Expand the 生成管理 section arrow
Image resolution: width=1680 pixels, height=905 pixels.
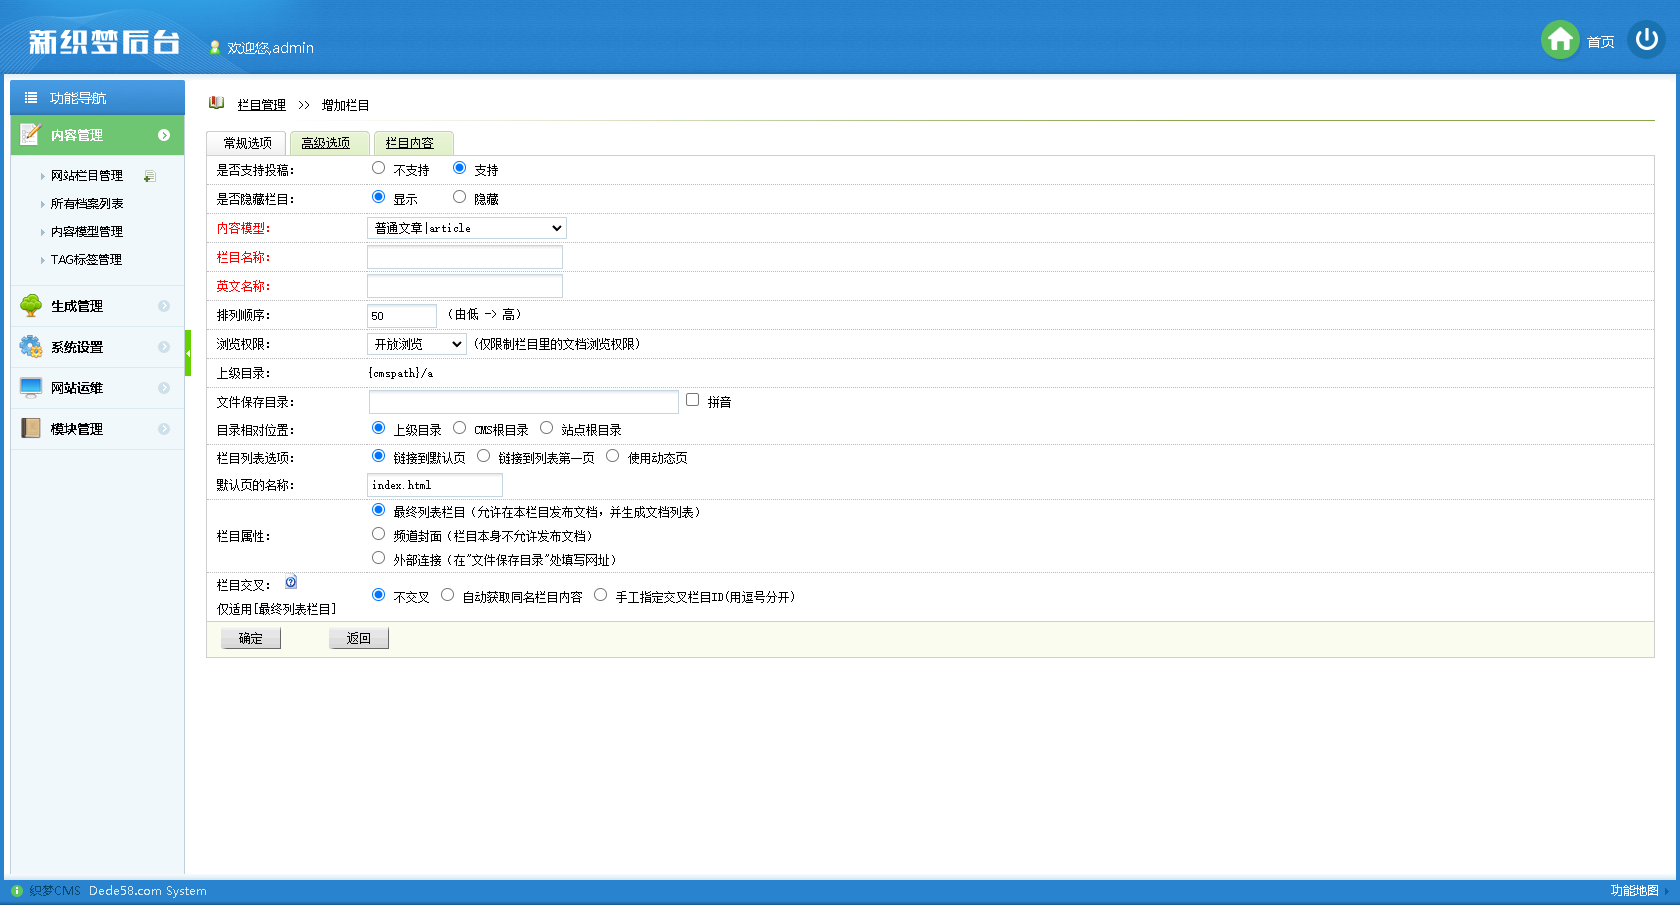point(164,306)
